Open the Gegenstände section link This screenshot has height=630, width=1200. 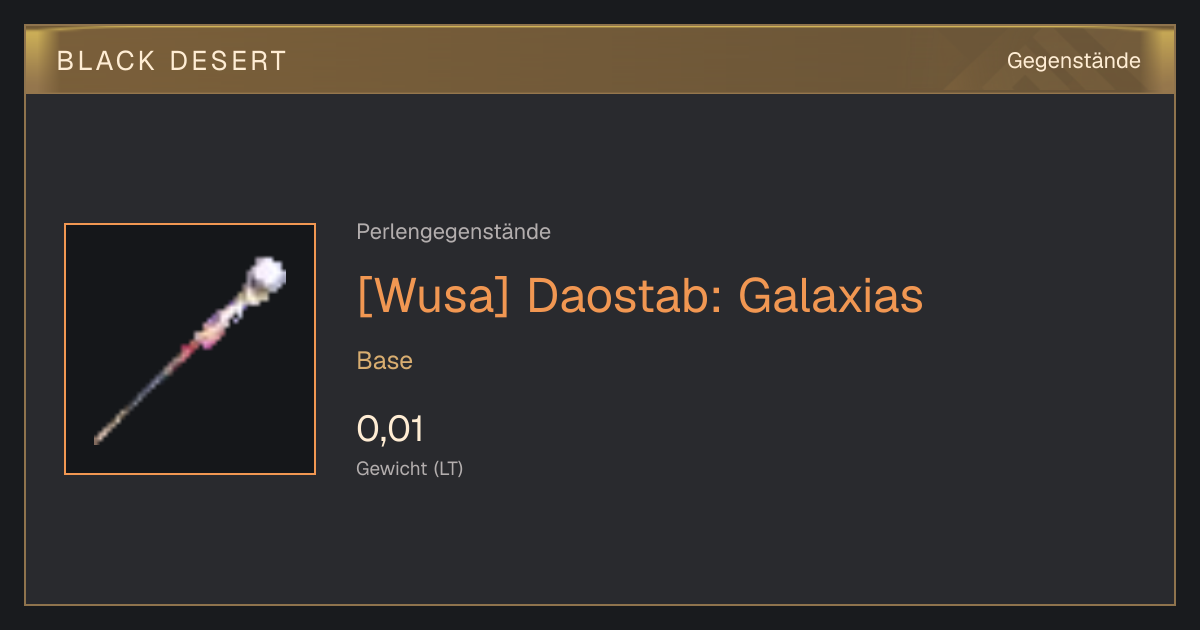tap(1073, 61)
